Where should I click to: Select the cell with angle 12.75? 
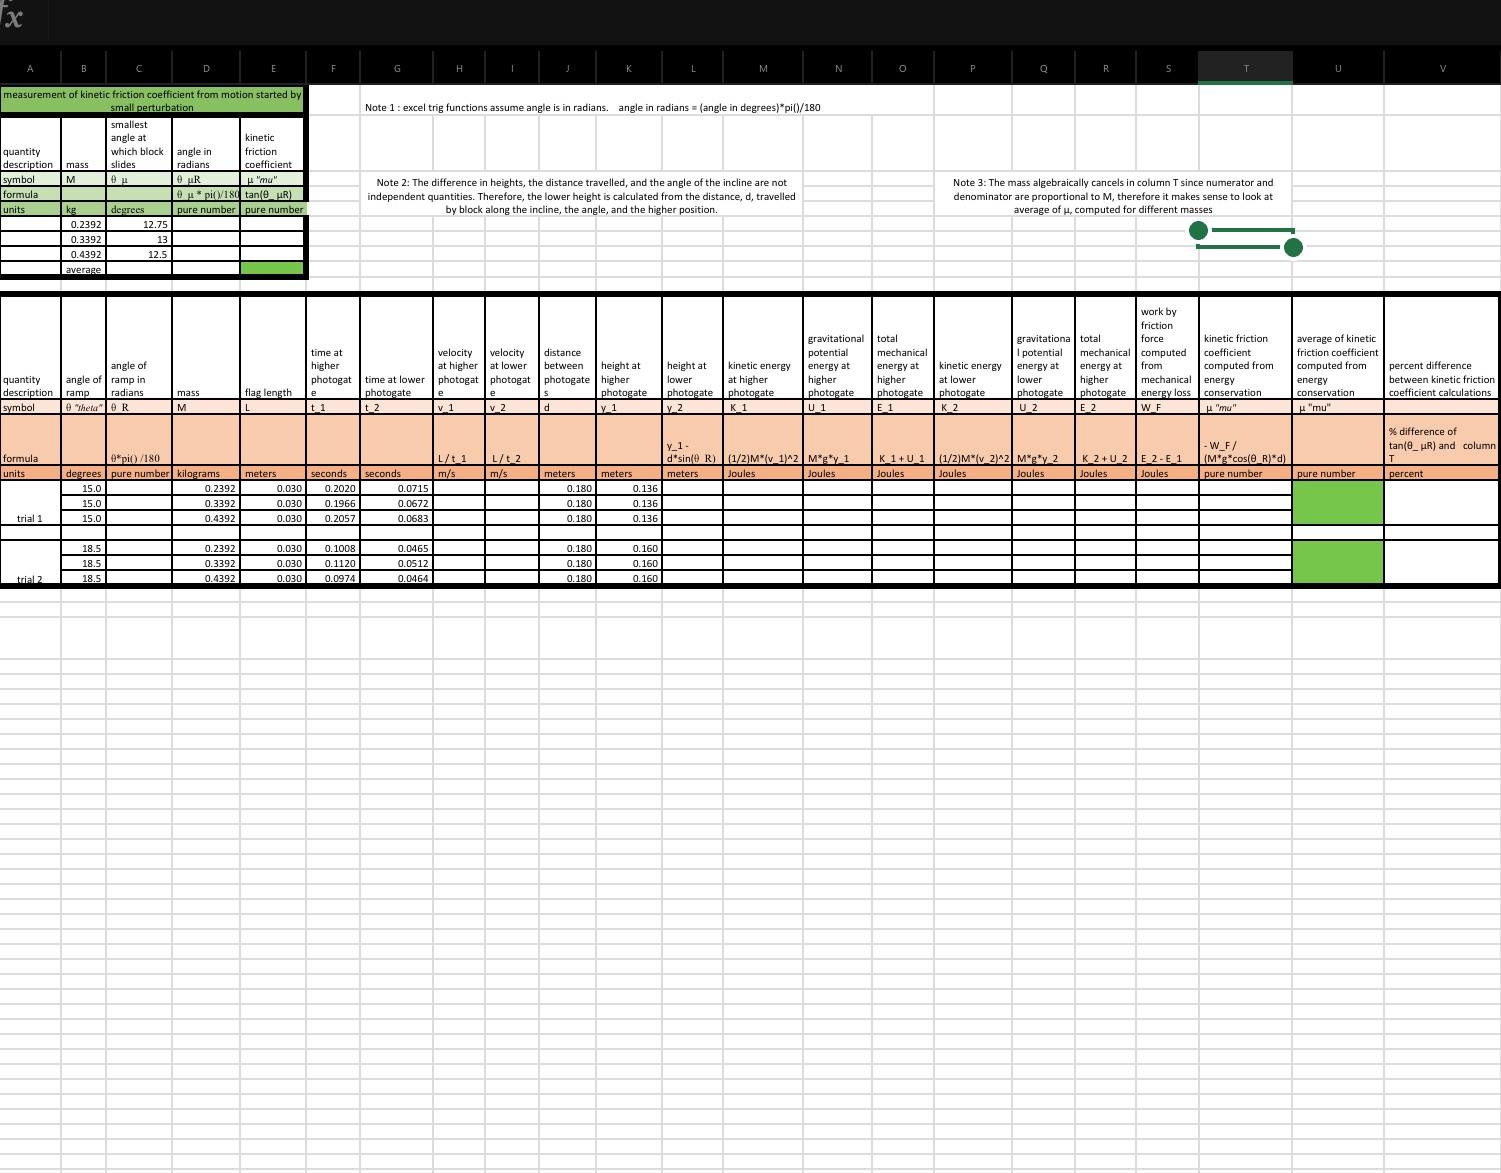pyautogui.click(x=139, y=225)
